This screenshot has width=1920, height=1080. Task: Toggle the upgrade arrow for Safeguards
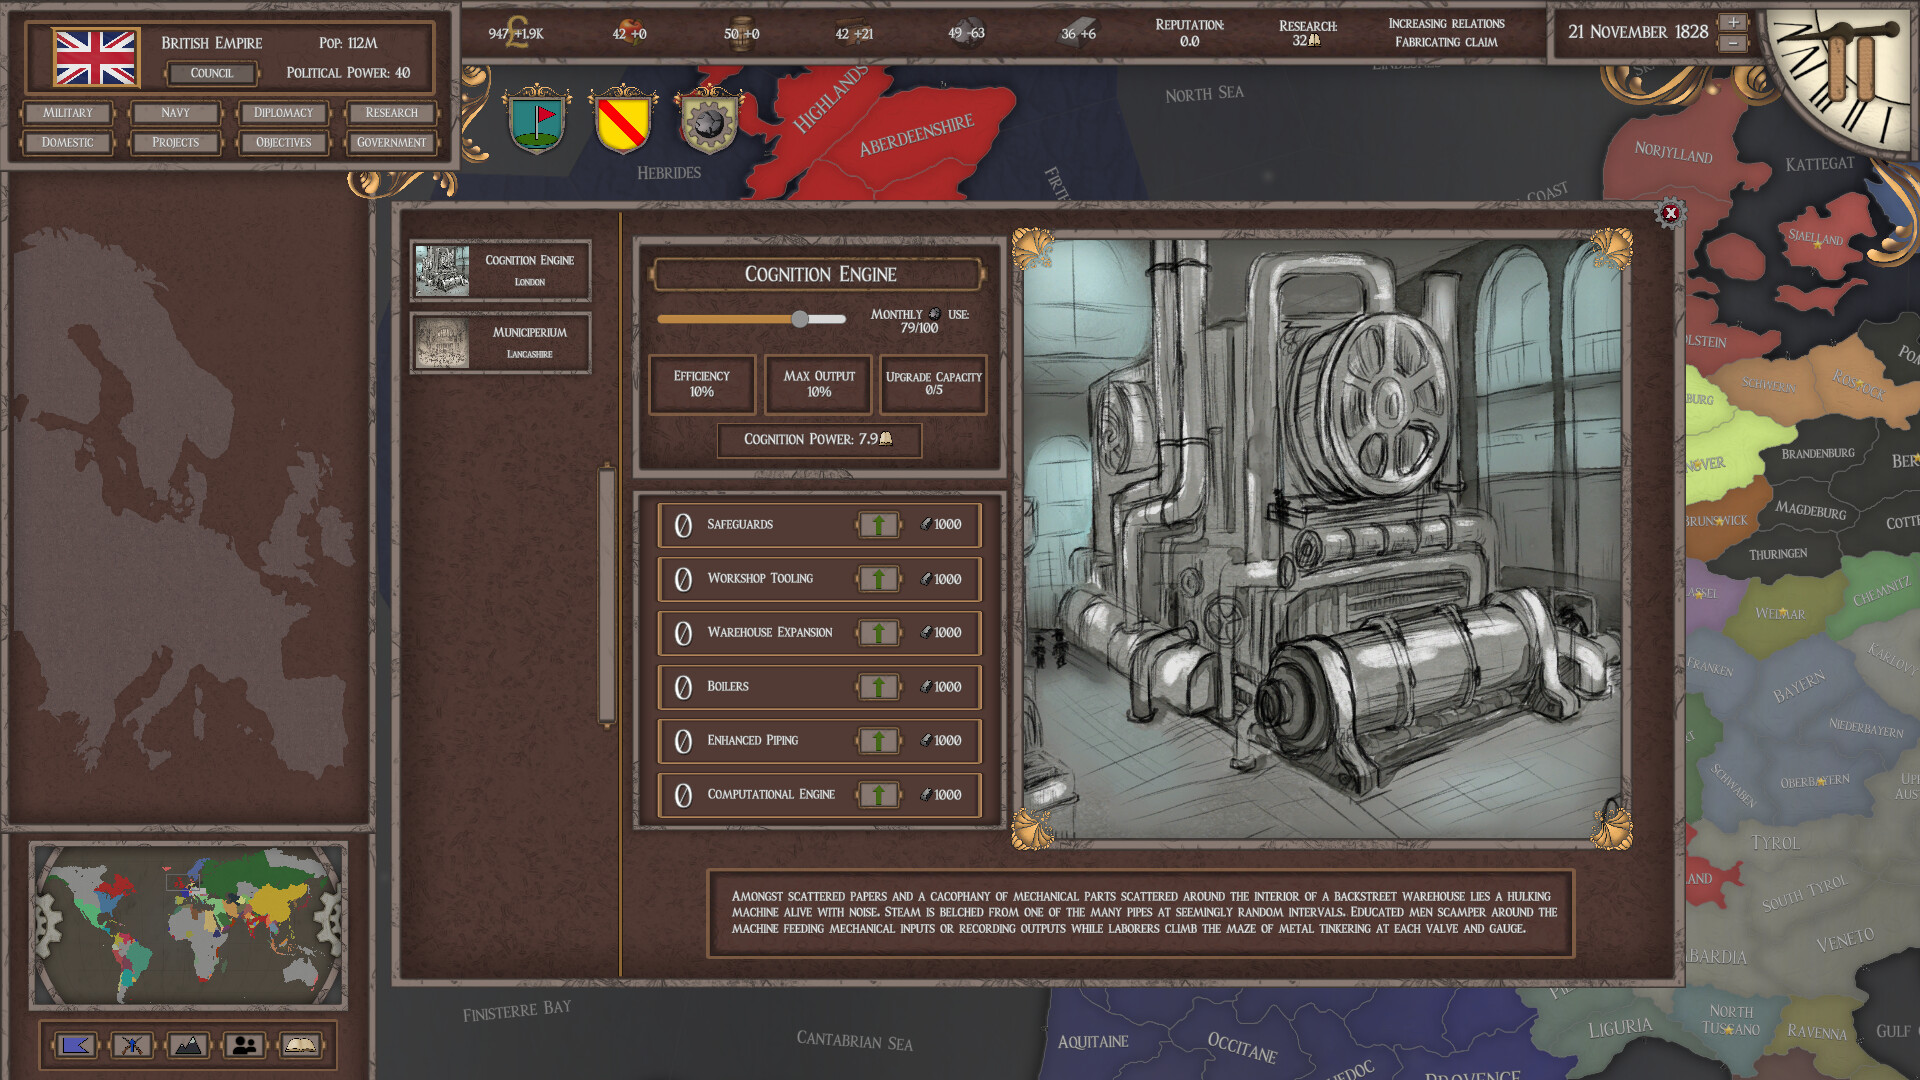pos(878,524)
